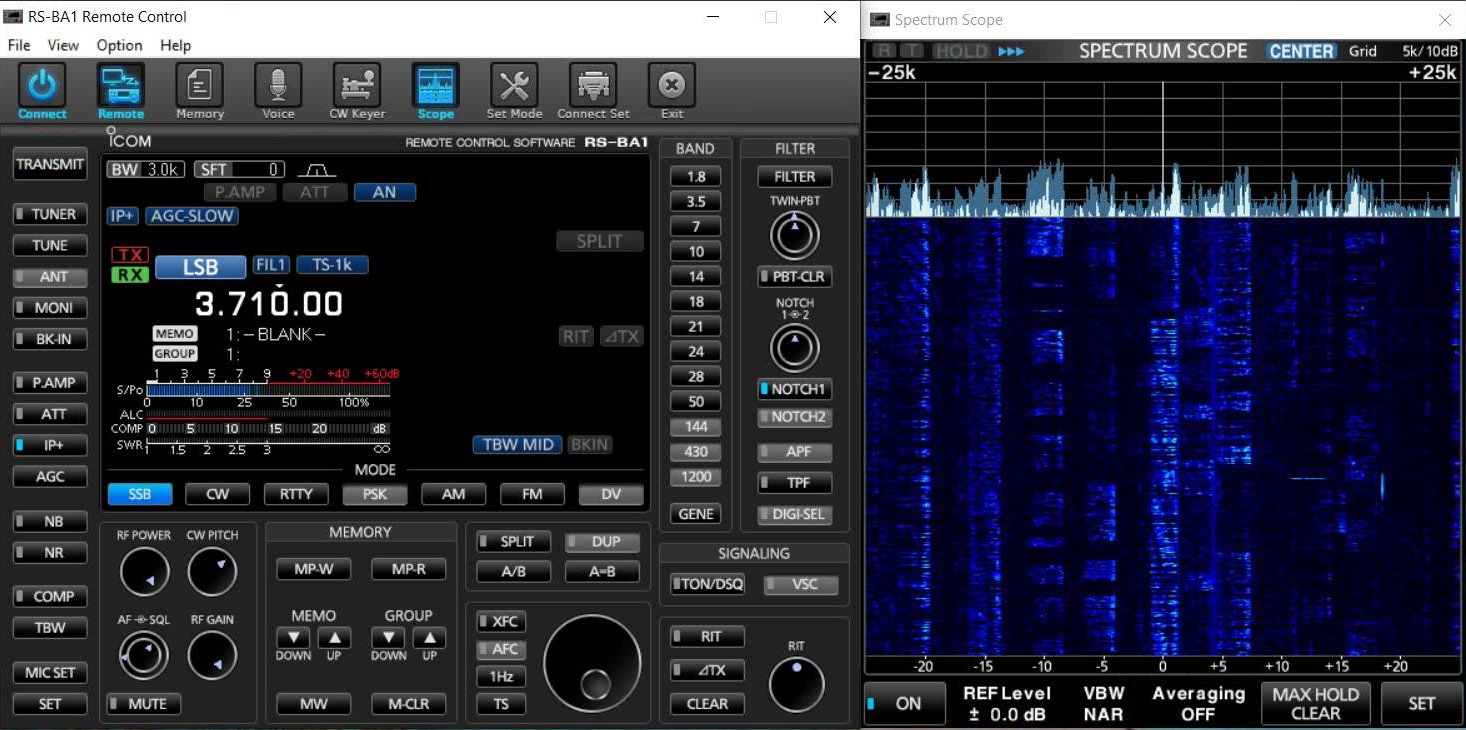Click the RF GAIN knob
1466x730 pixels.
[212, 656]
